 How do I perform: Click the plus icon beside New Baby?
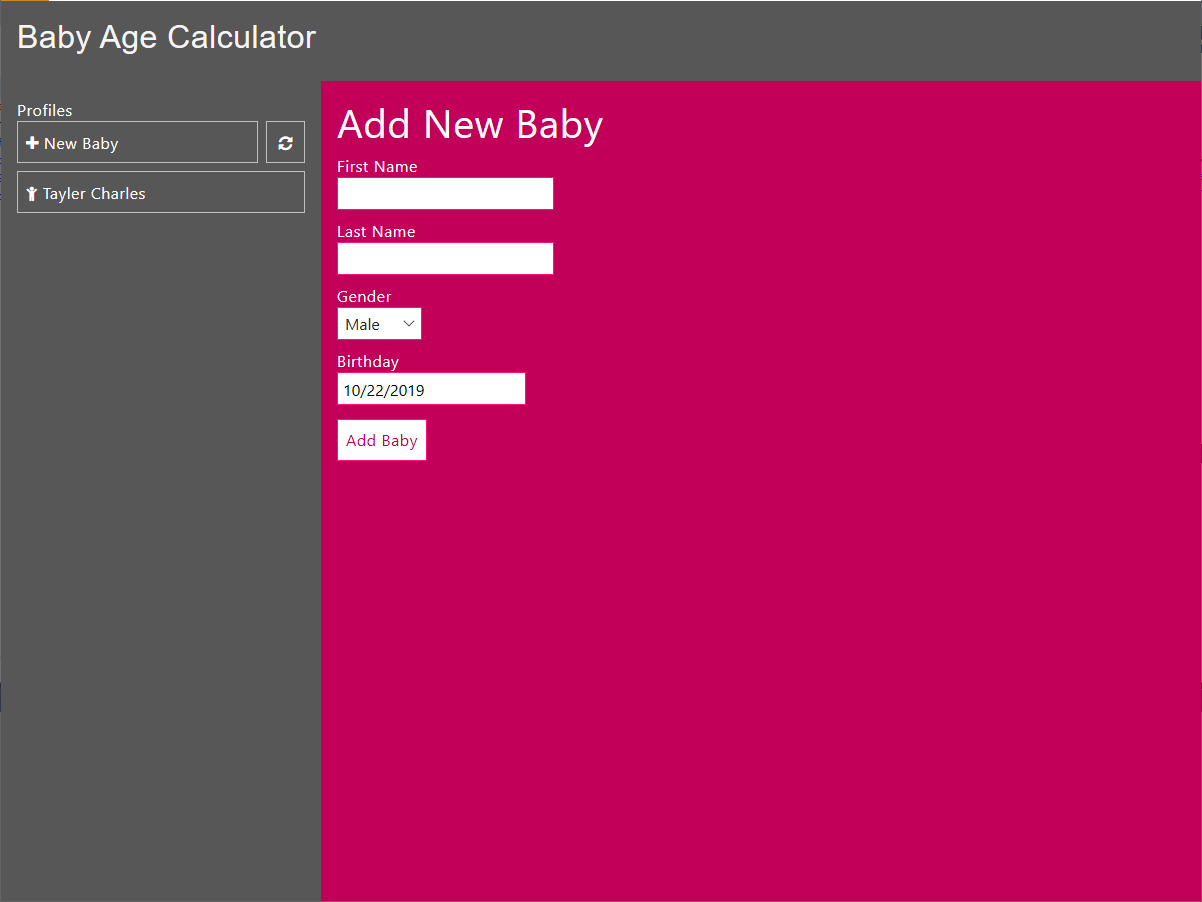pos(32,143)
